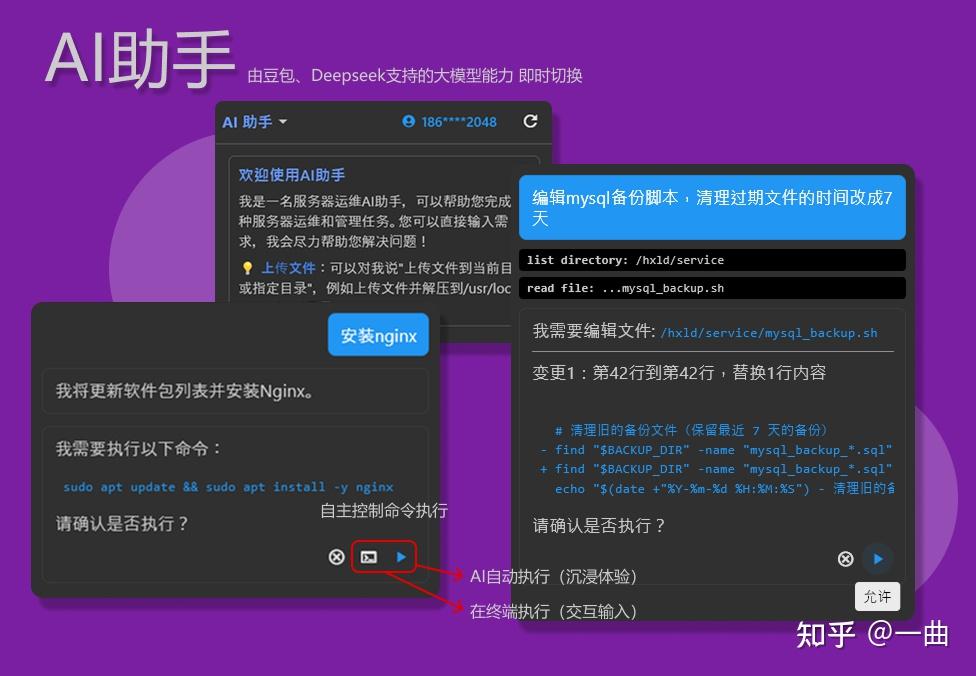This screenshot has width=976, height=676.
Task: Click the list directory: /hxld/service entry
Action: pos(712,260)
